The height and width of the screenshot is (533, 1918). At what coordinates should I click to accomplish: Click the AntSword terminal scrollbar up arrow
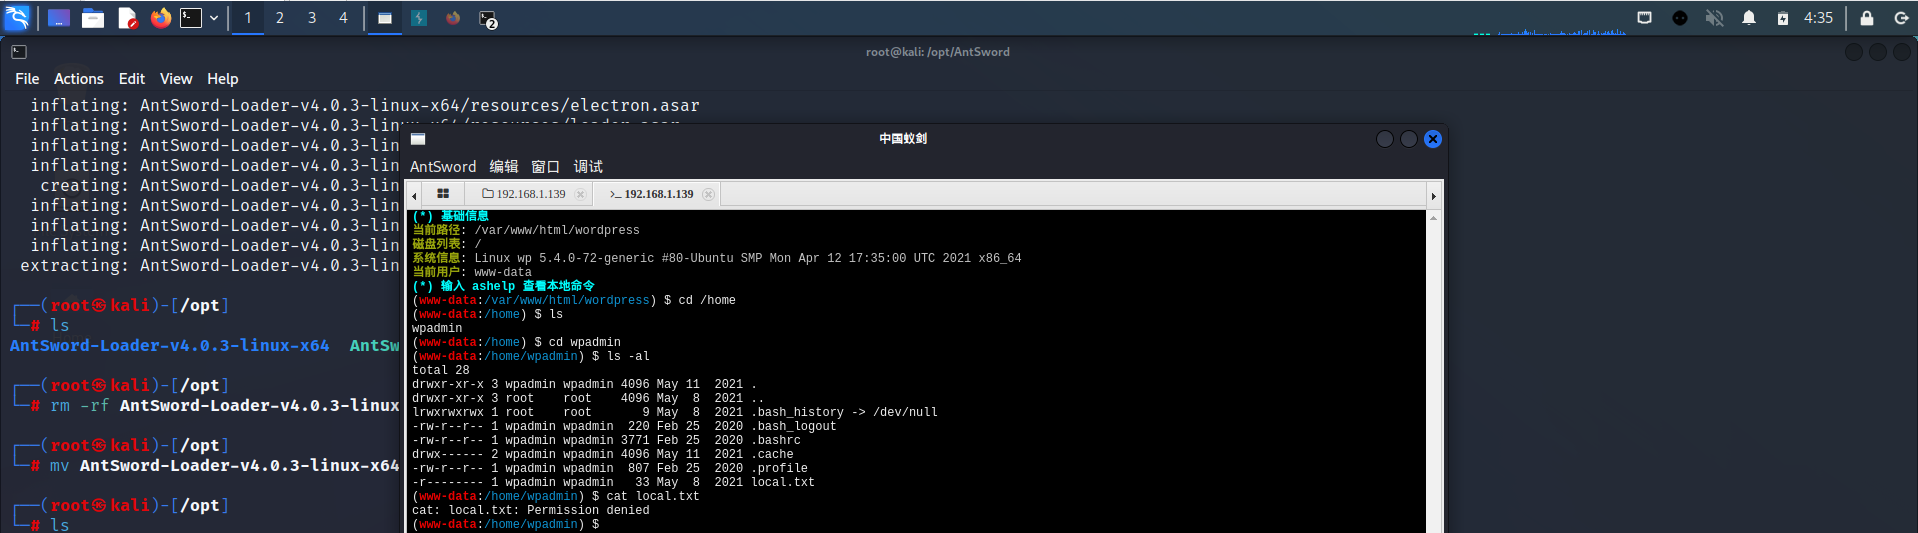(x=1433, y=217)
